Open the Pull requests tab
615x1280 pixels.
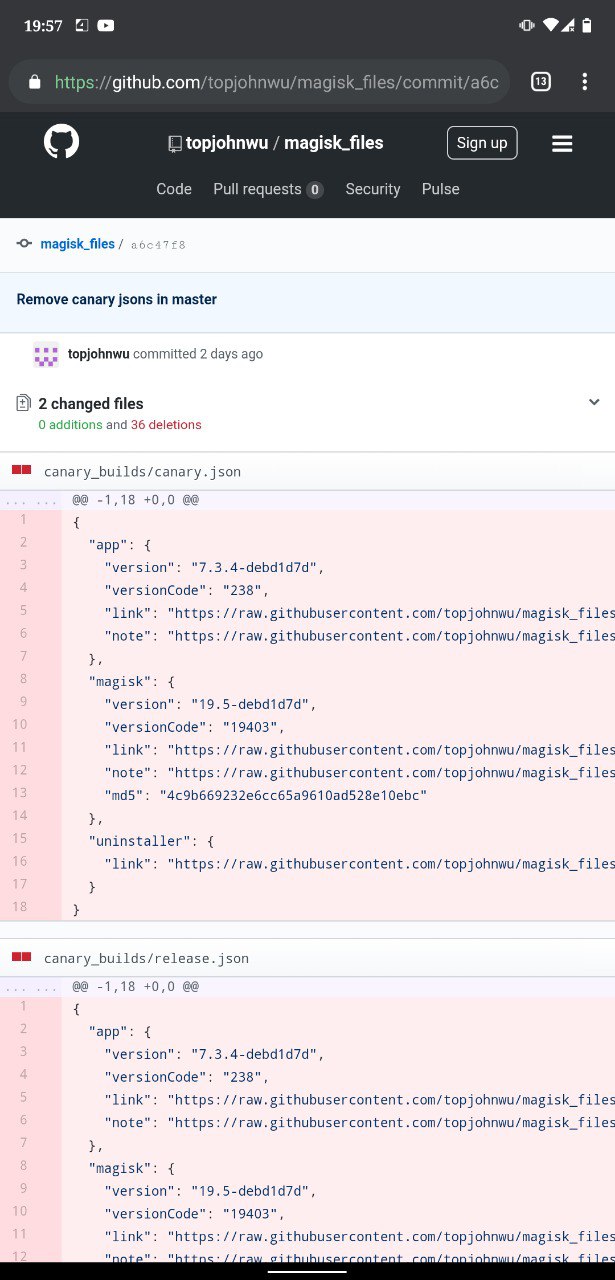(268, 189)
